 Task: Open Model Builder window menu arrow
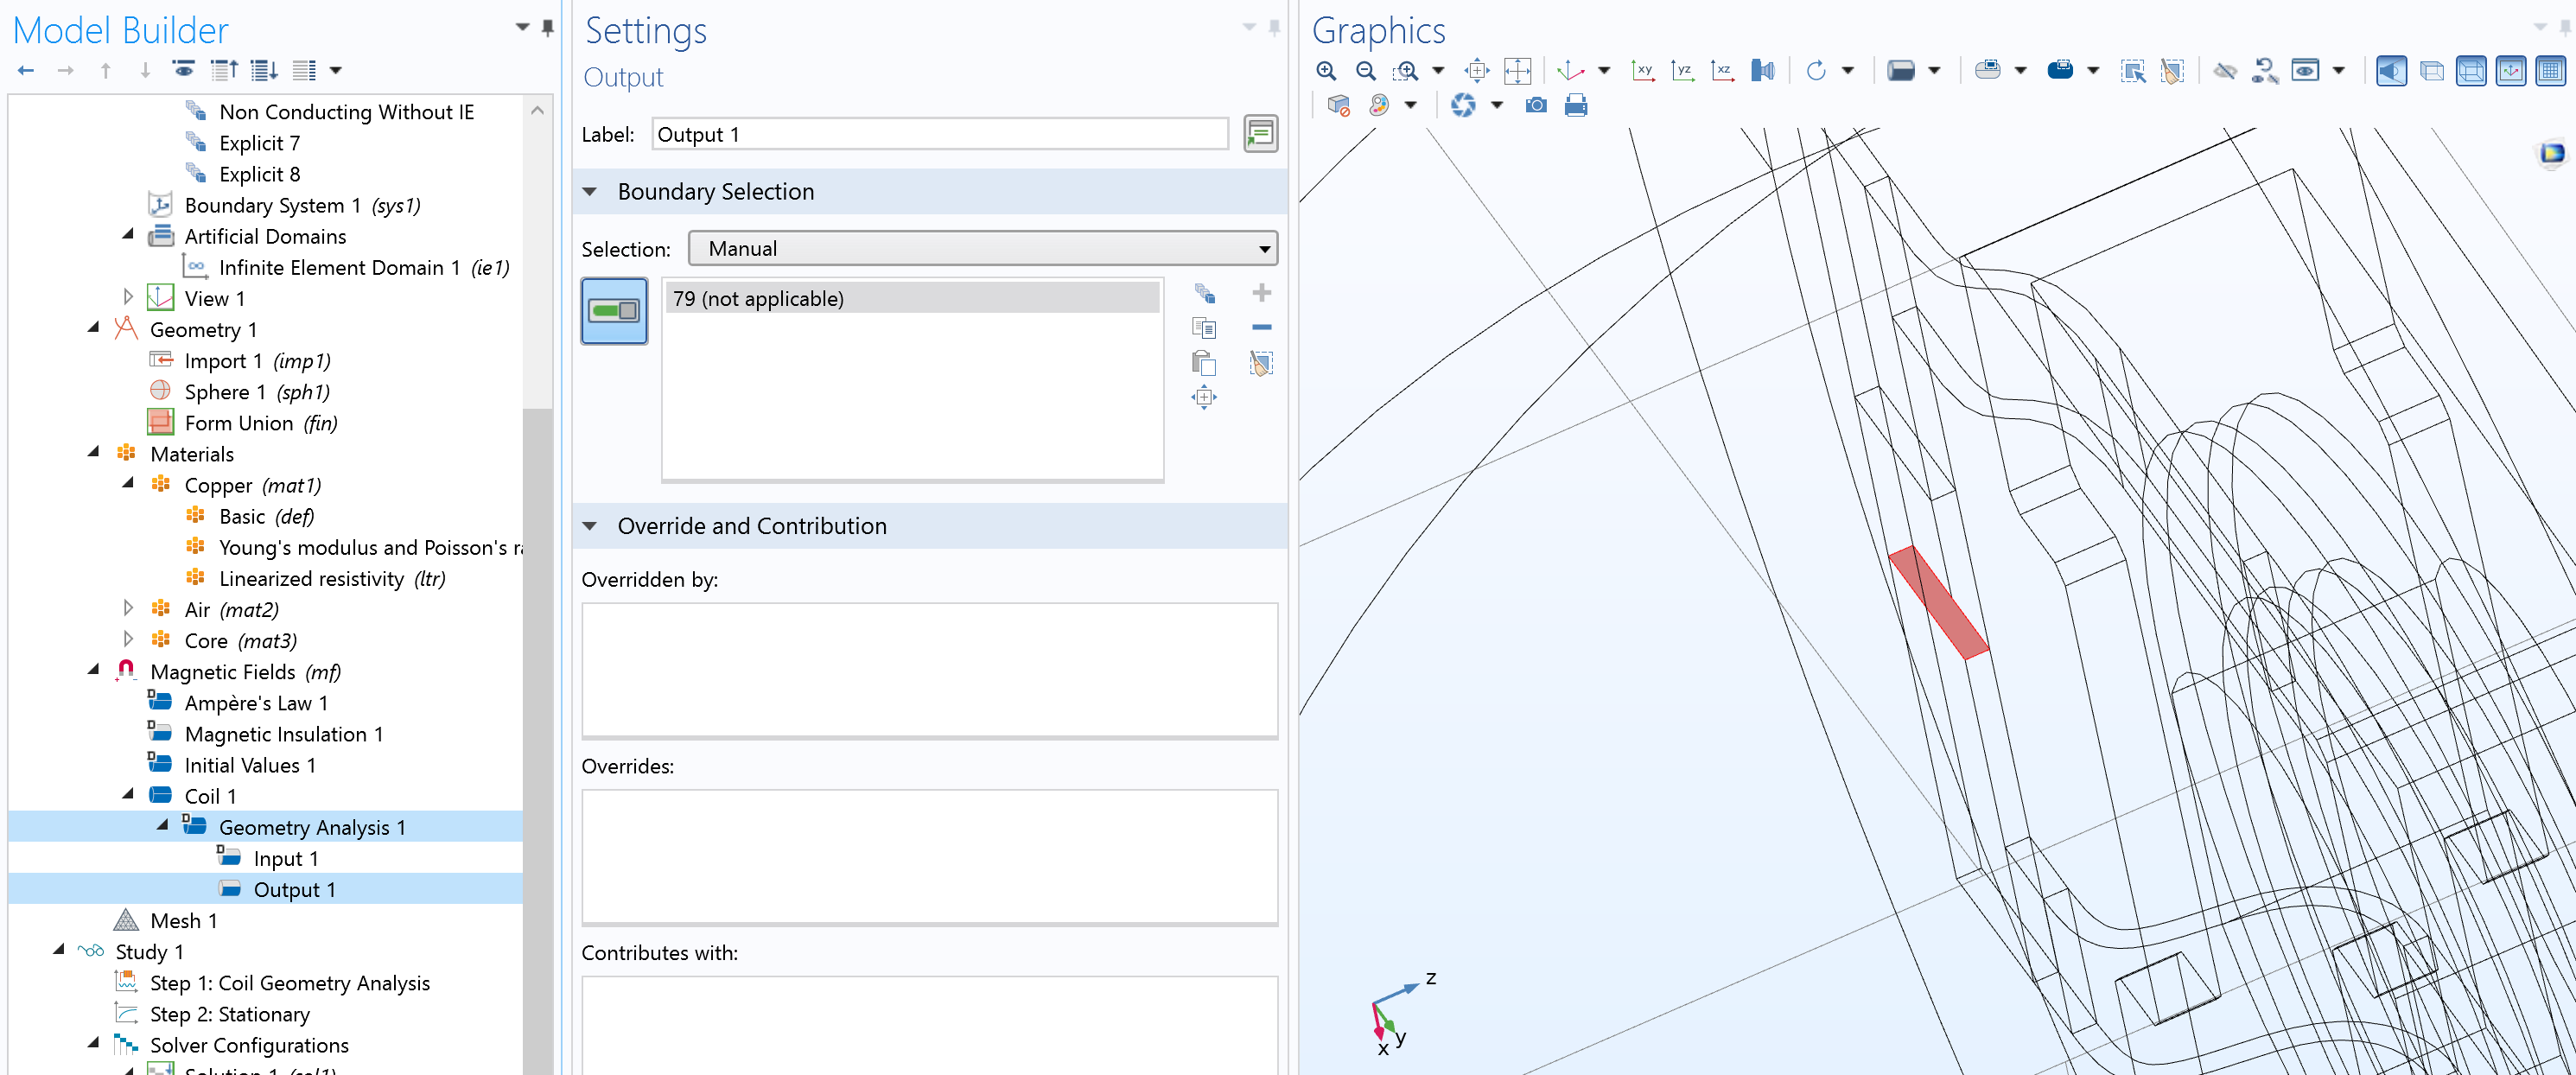(522, 27)
